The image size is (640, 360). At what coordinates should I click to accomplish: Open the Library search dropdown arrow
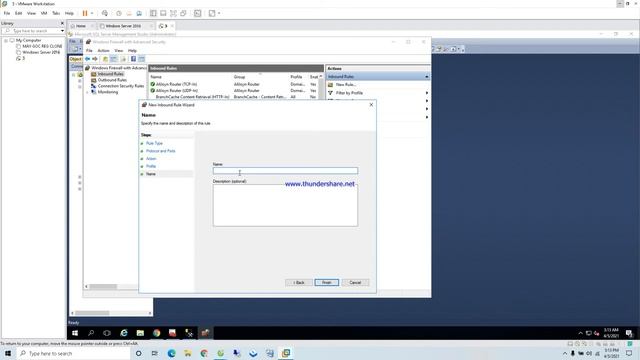click(62, 31)
